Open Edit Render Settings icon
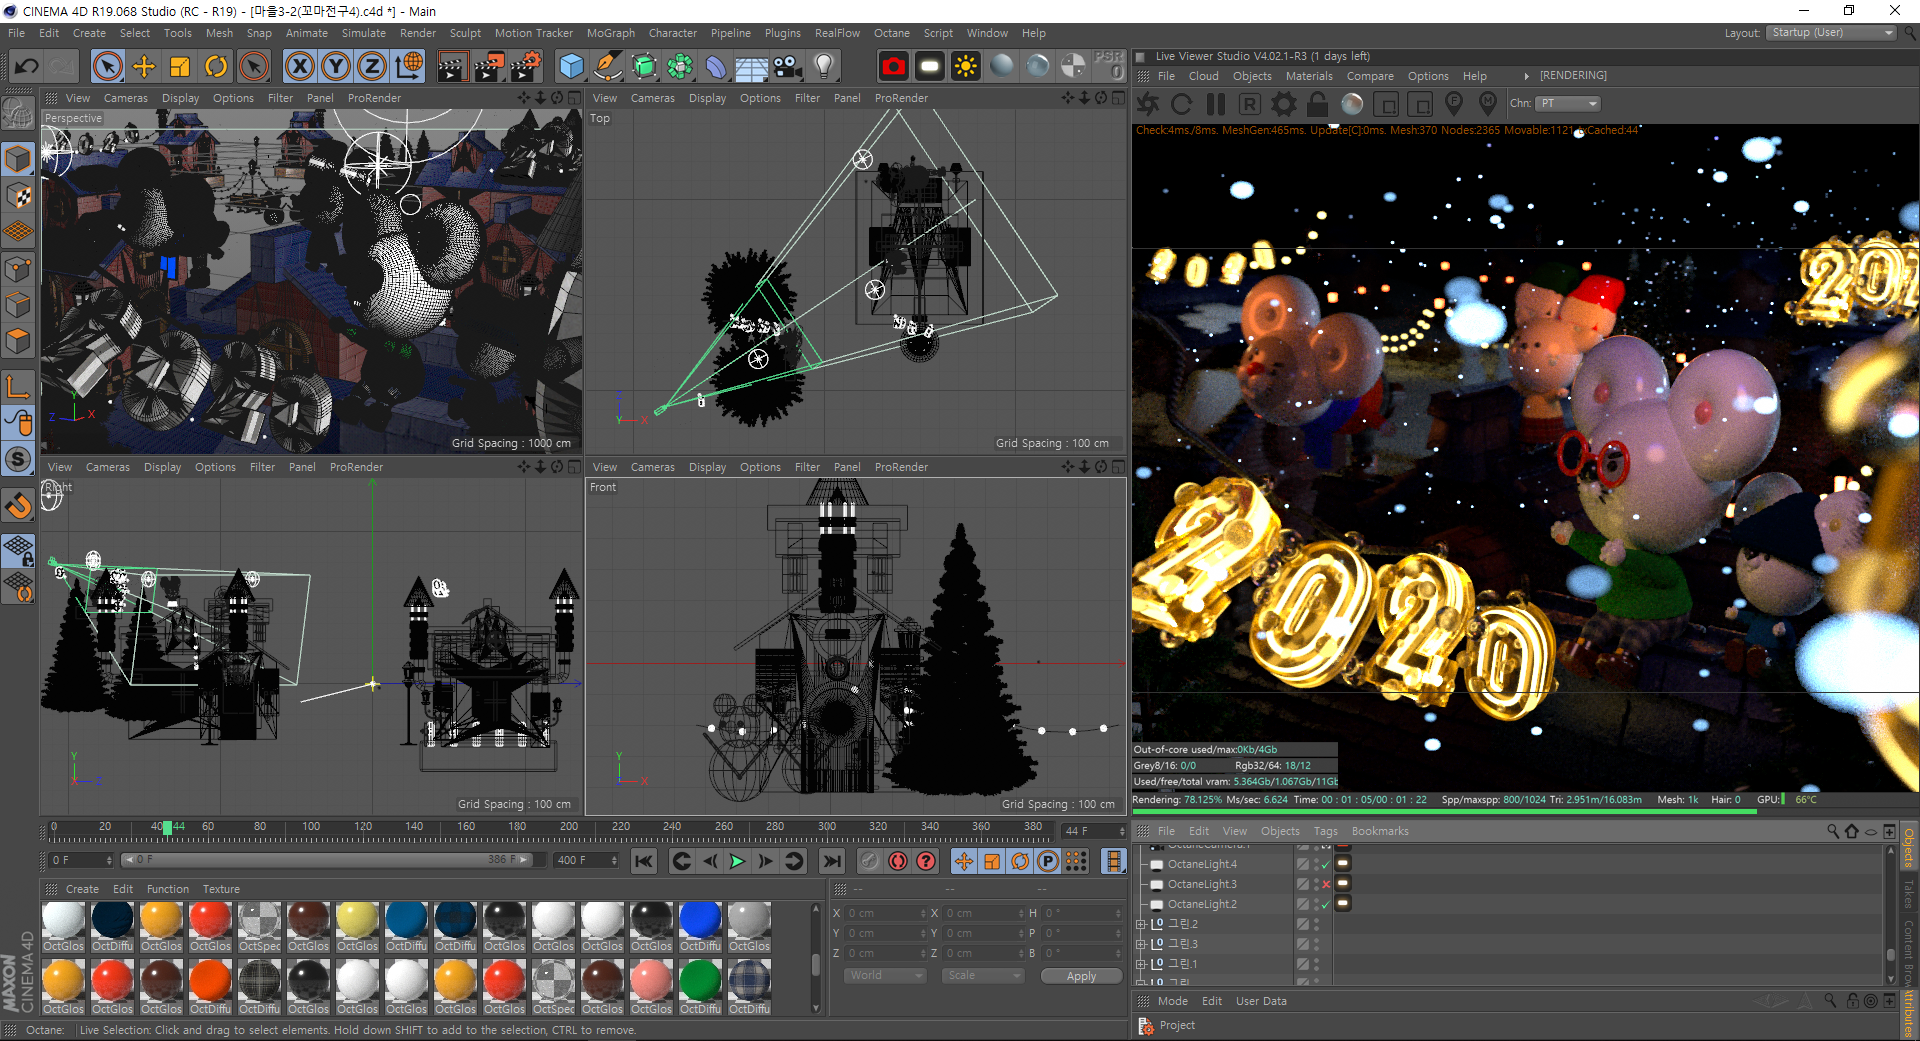 click(x=526, y=67)
